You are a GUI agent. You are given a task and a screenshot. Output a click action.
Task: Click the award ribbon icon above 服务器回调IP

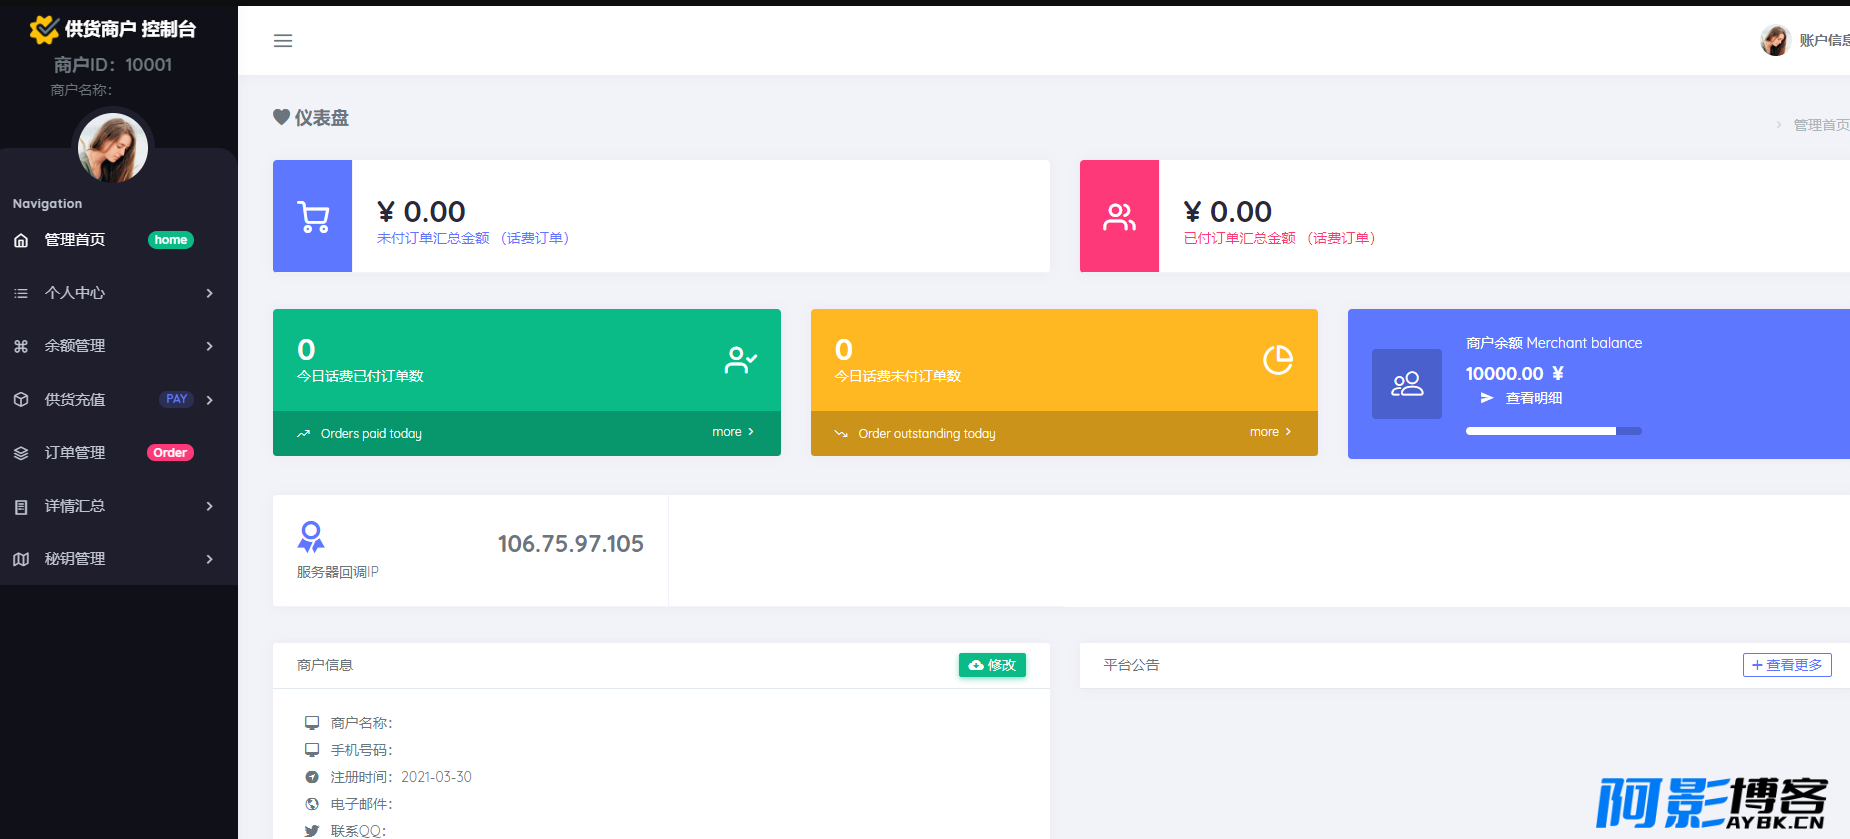(x=311, y=537)
